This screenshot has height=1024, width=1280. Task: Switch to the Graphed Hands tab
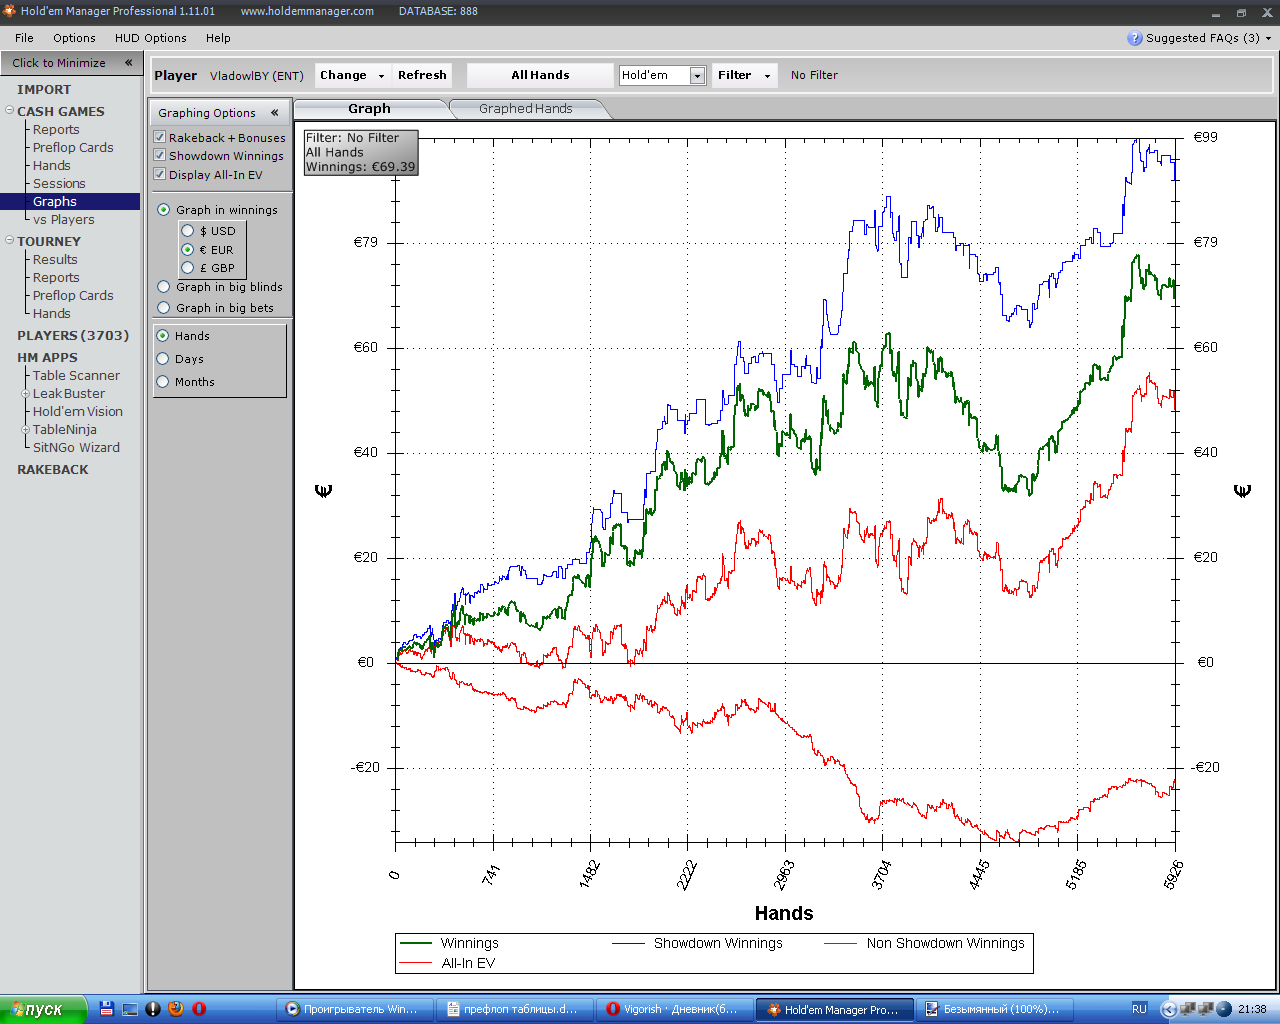pyautogui.click(x=525, y=109)
